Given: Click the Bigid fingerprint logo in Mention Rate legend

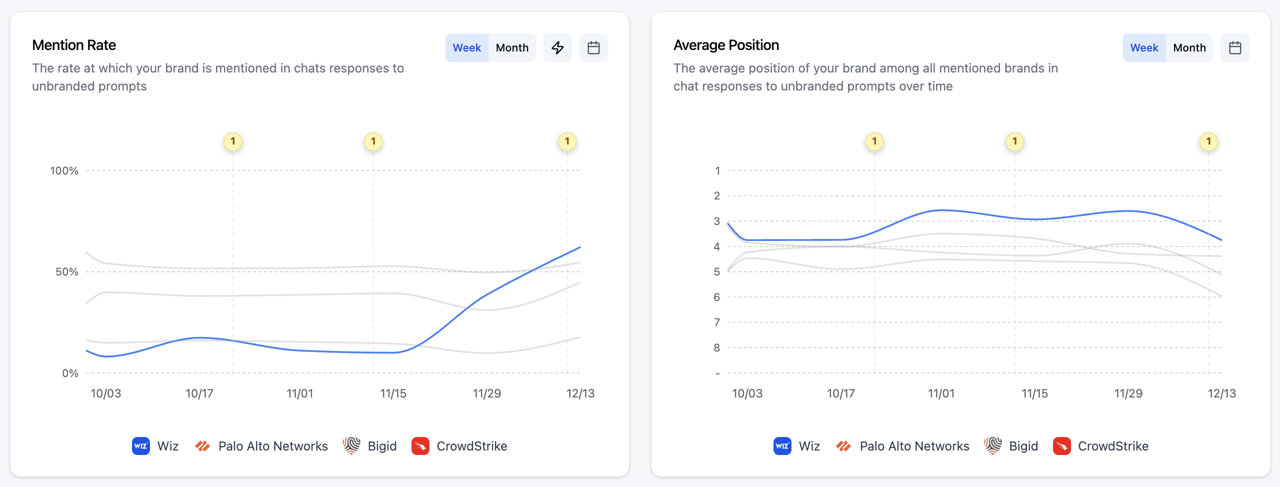Looking at the screenshot, I should 351,446.
